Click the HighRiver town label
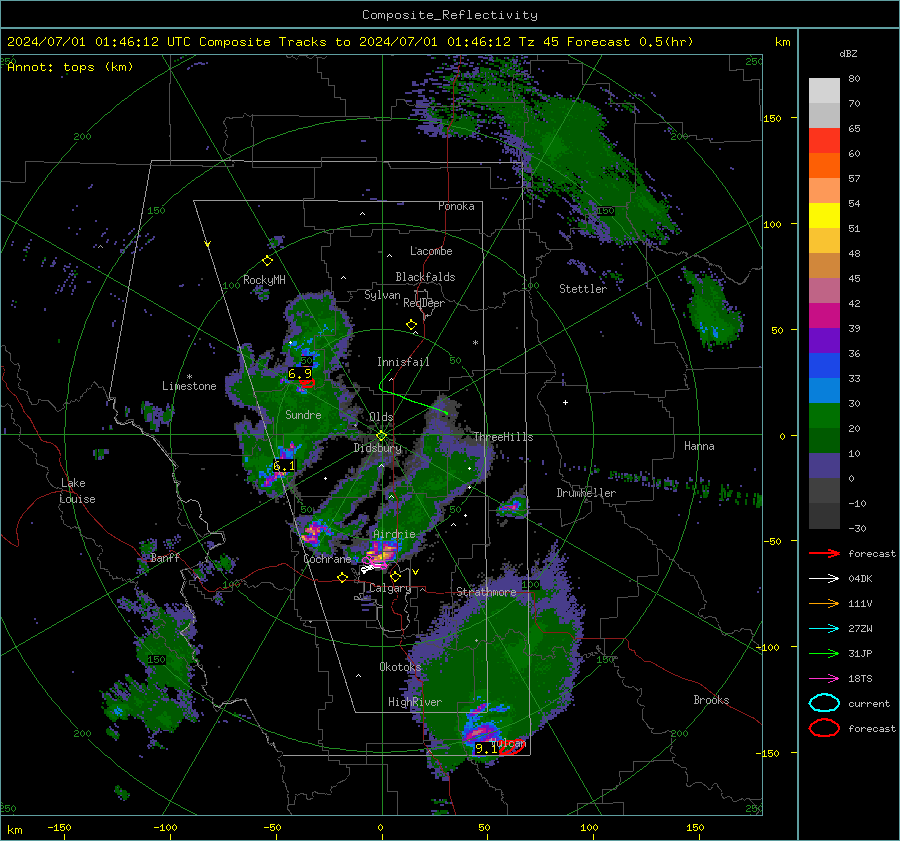Viewport: 900px width, 841px height. (415, 702)
